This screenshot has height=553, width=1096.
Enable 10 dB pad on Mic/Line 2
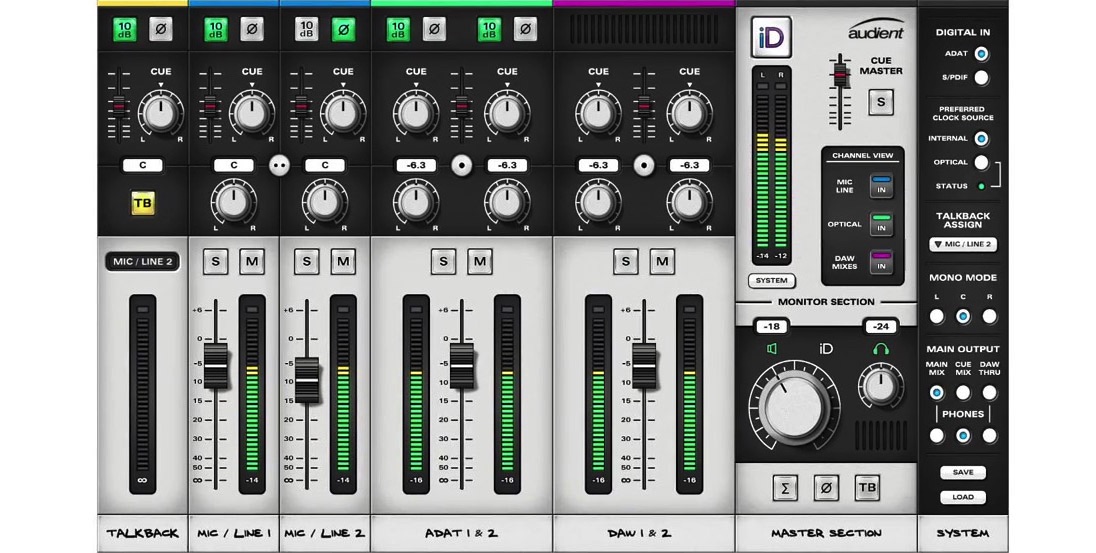pyautogui.click(x=307, y=29)
